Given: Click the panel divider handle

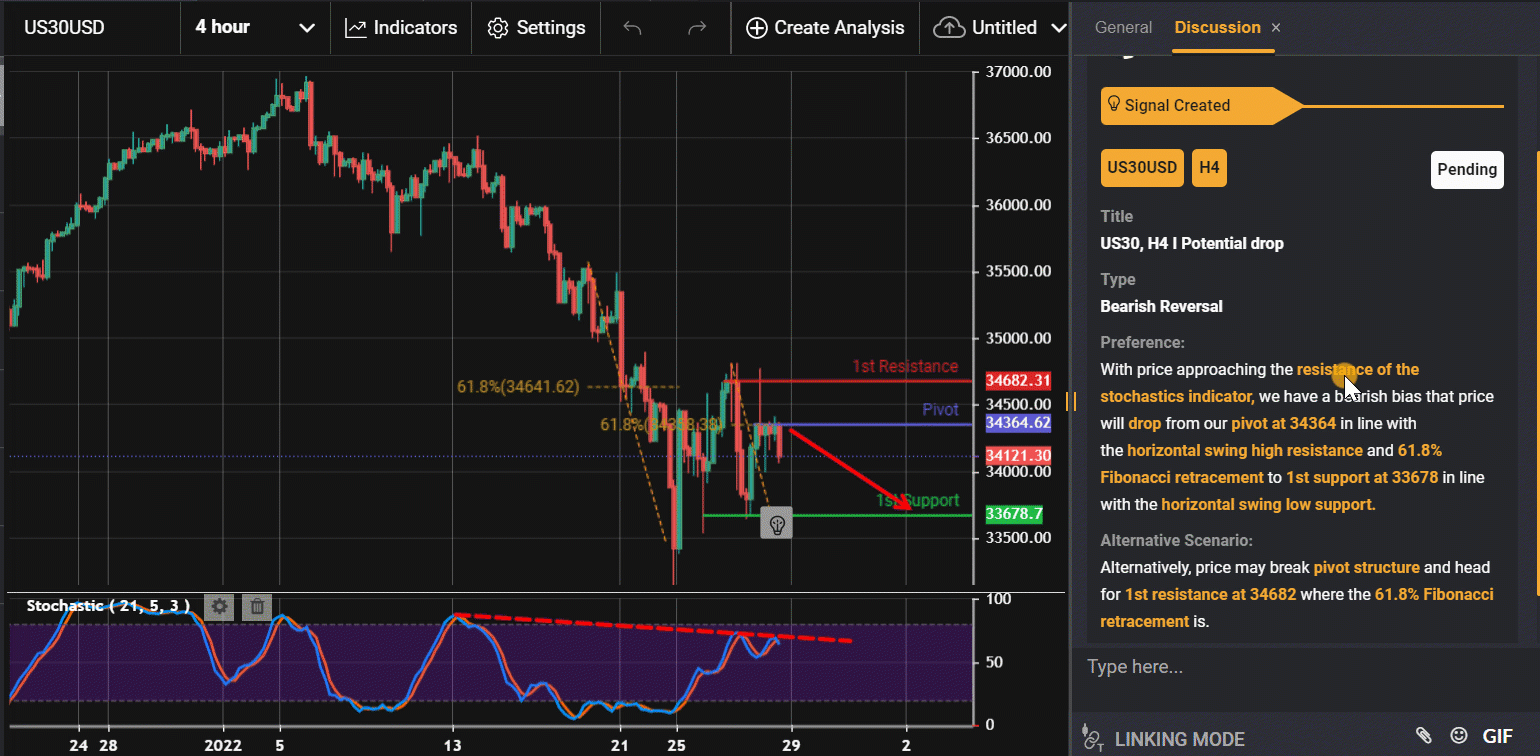Looking at the screenshot, I should (x=1072, y=401).
